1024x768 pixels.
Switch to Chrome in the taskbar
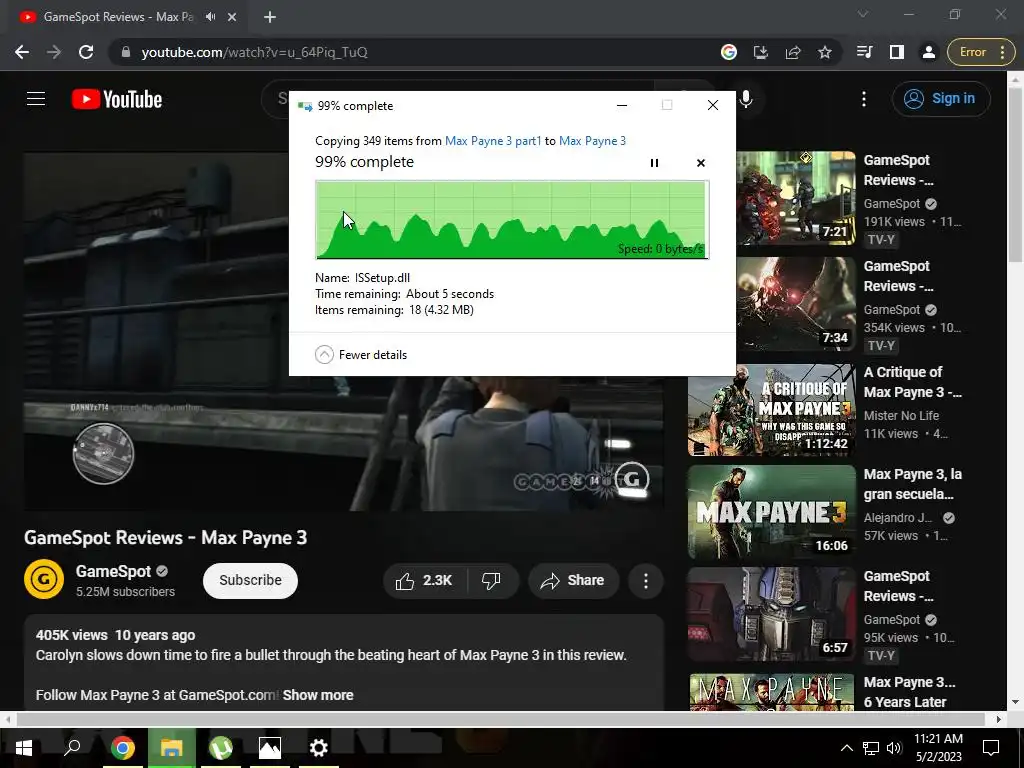[122, 748]
